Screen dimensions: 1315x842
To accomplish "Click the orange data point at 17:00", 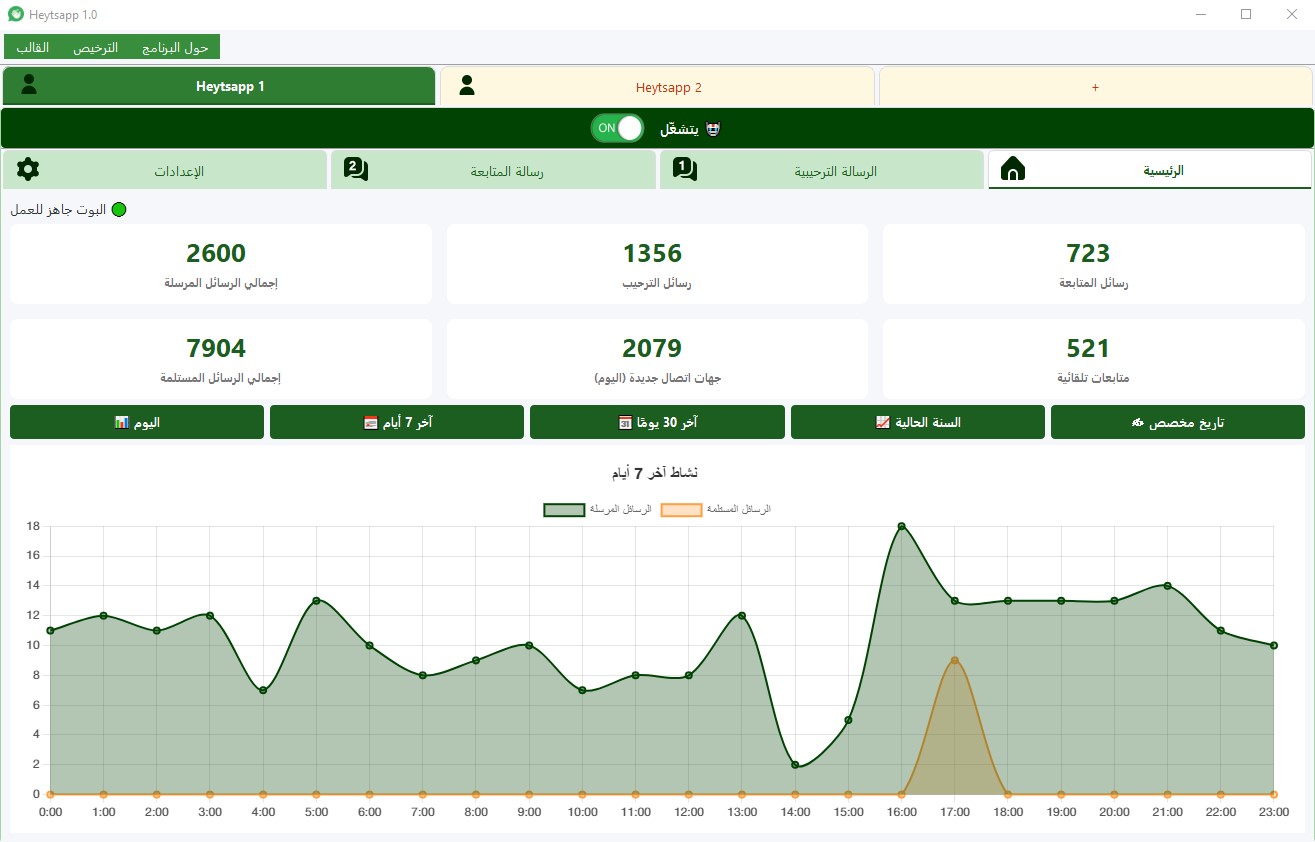I will coord(955,660).
